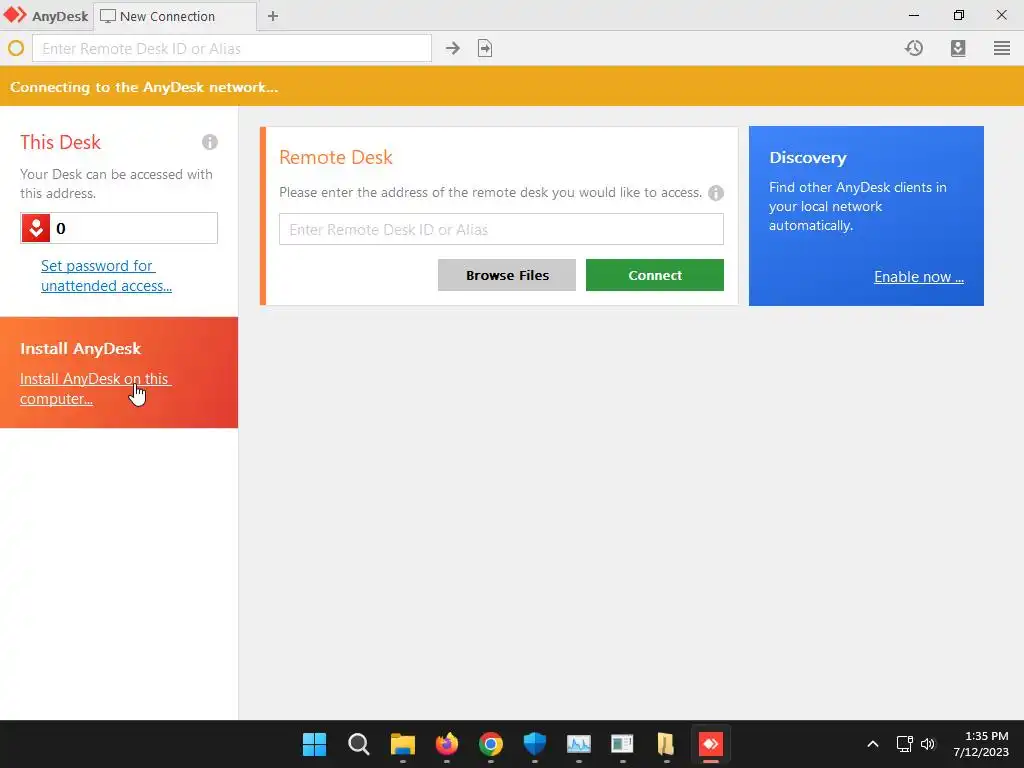
Task: Click the AnyDesk logo in title bar
Action: click(x=15, y=15)
